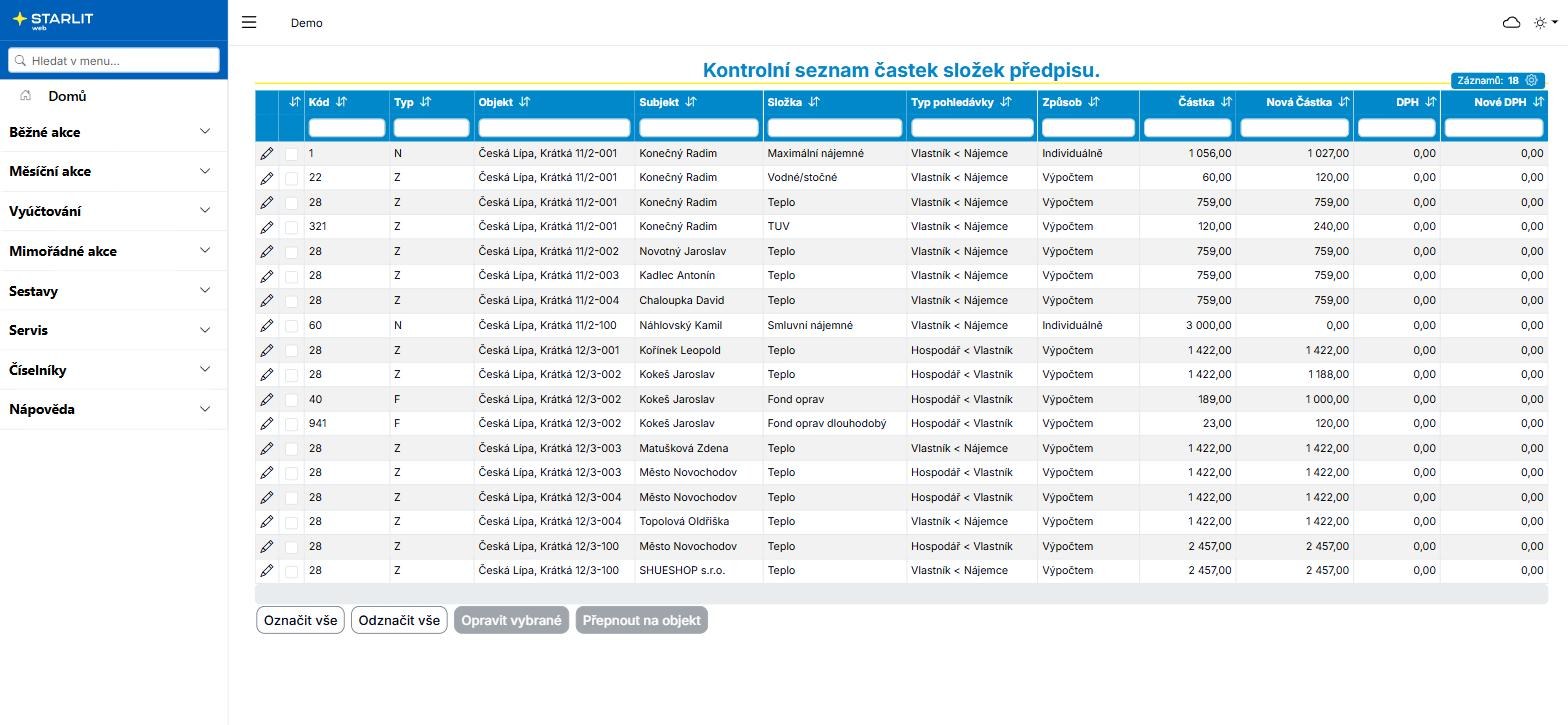The width and height of the screenshot is (1568, 725).
Task: Sort by DPH column sort icon
Action: 1431,102
